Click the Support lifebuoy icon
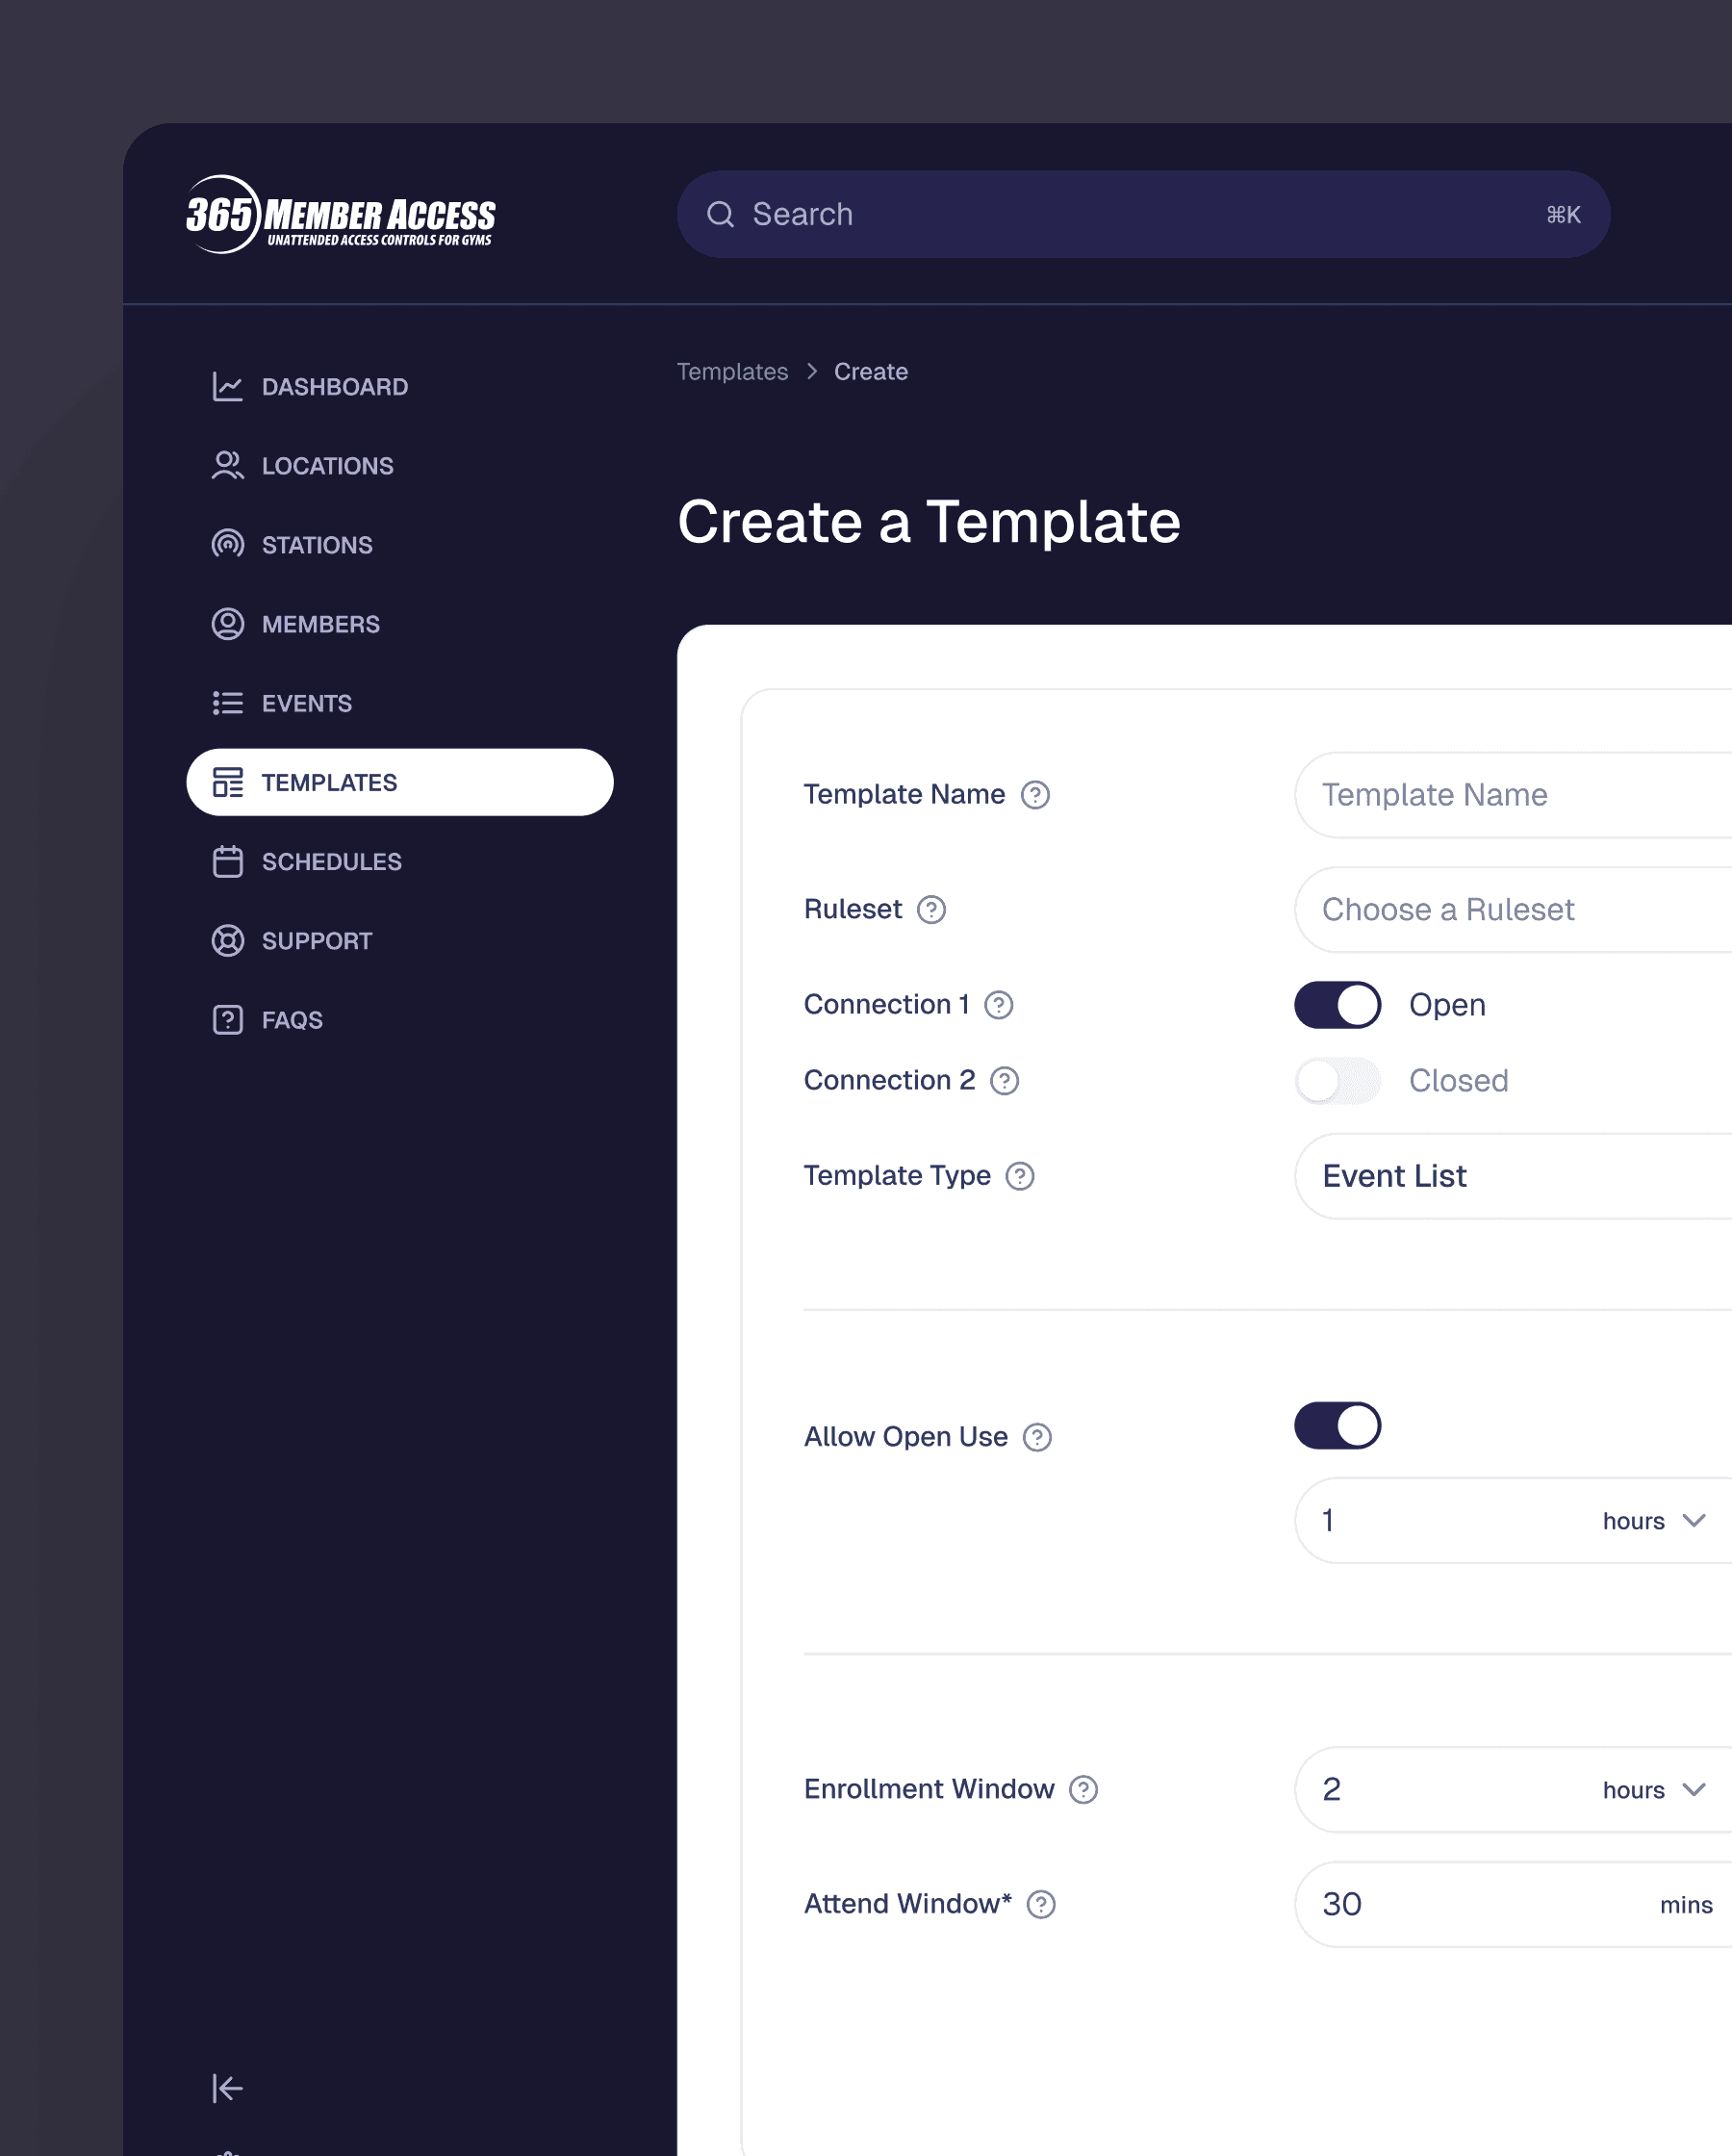Viewport: 1732px width, 2156px height. (x=227, y=941)
